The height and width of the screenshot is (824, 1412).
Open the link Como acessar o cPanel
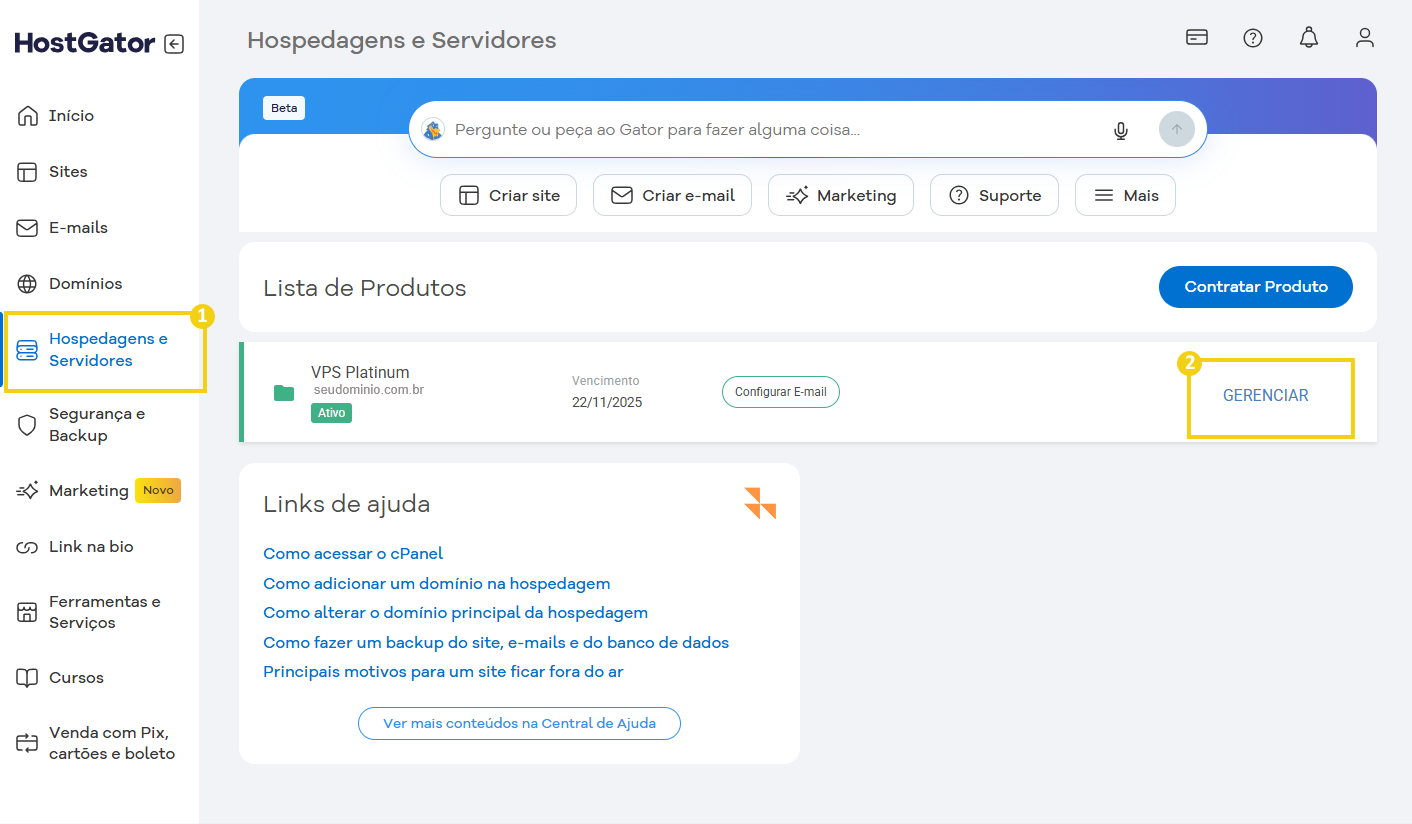[353, 553]
